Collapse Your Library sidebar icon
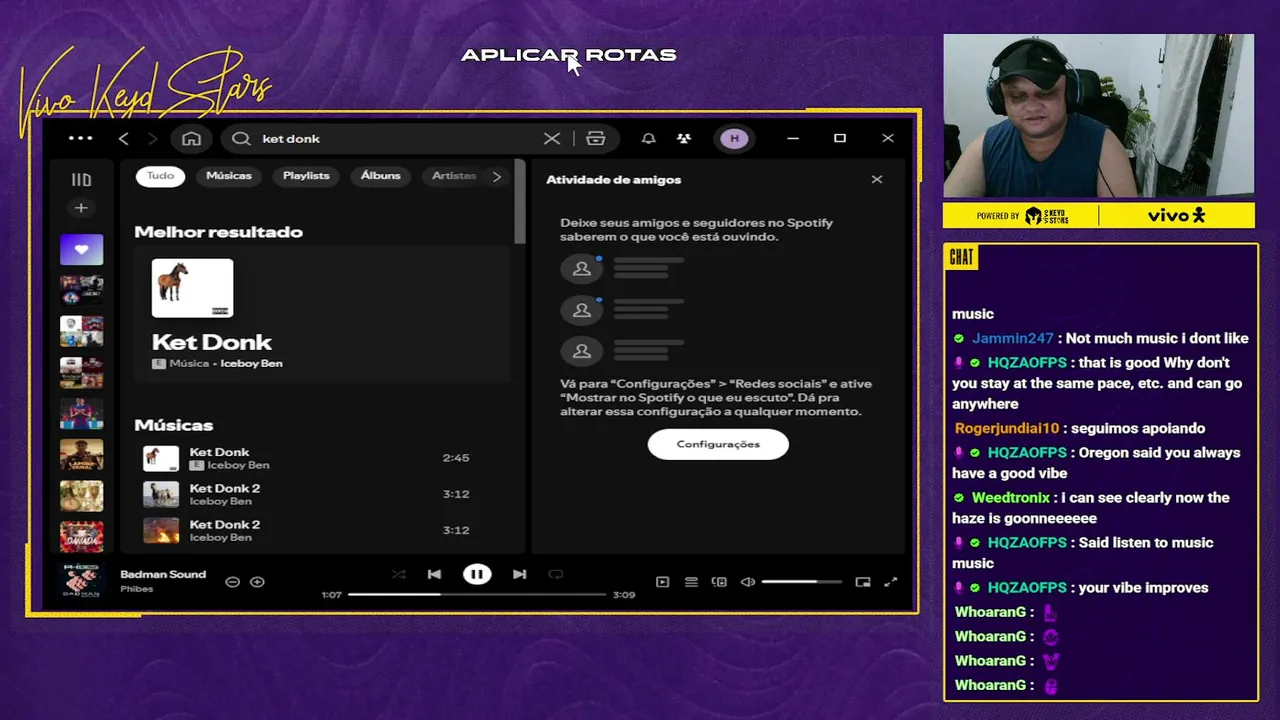The width and height of the screenshot is (1280, 720). pyautogui.click(x=81, y=180)
